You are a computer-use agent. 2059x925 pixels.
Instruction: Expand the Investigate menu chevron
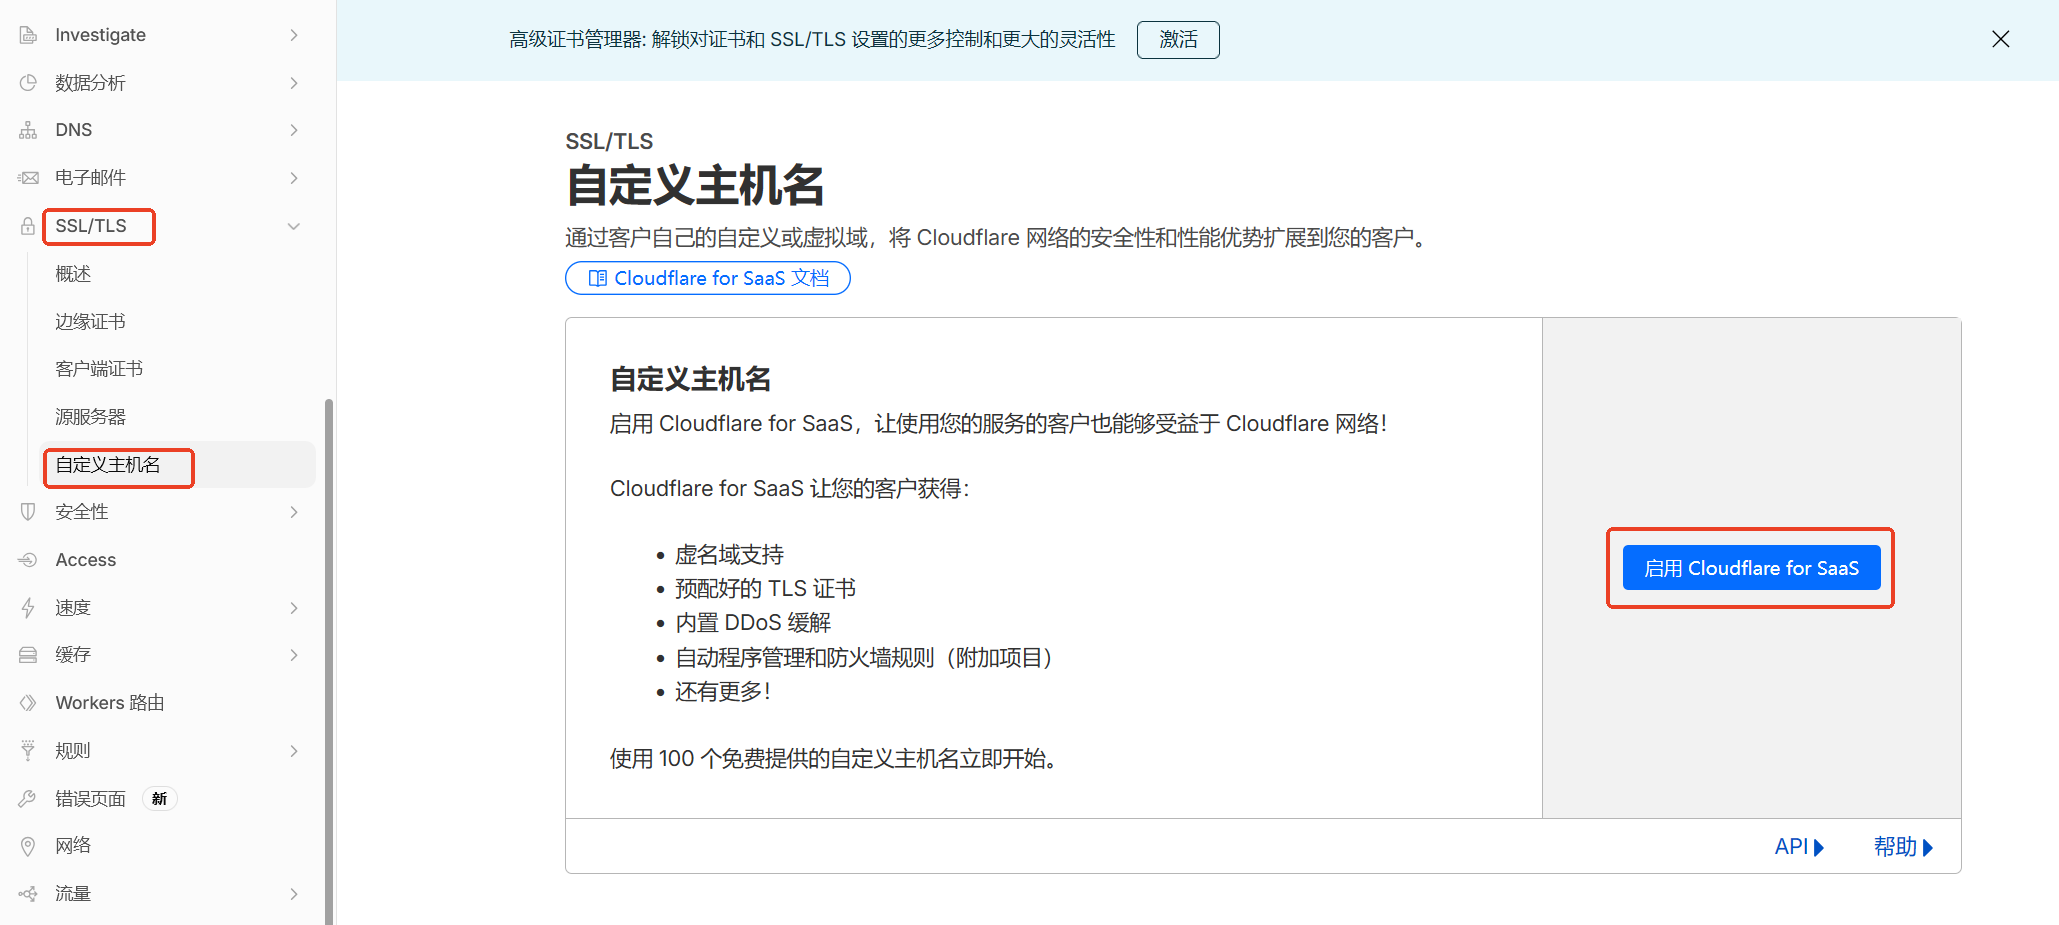click(294, 35)
